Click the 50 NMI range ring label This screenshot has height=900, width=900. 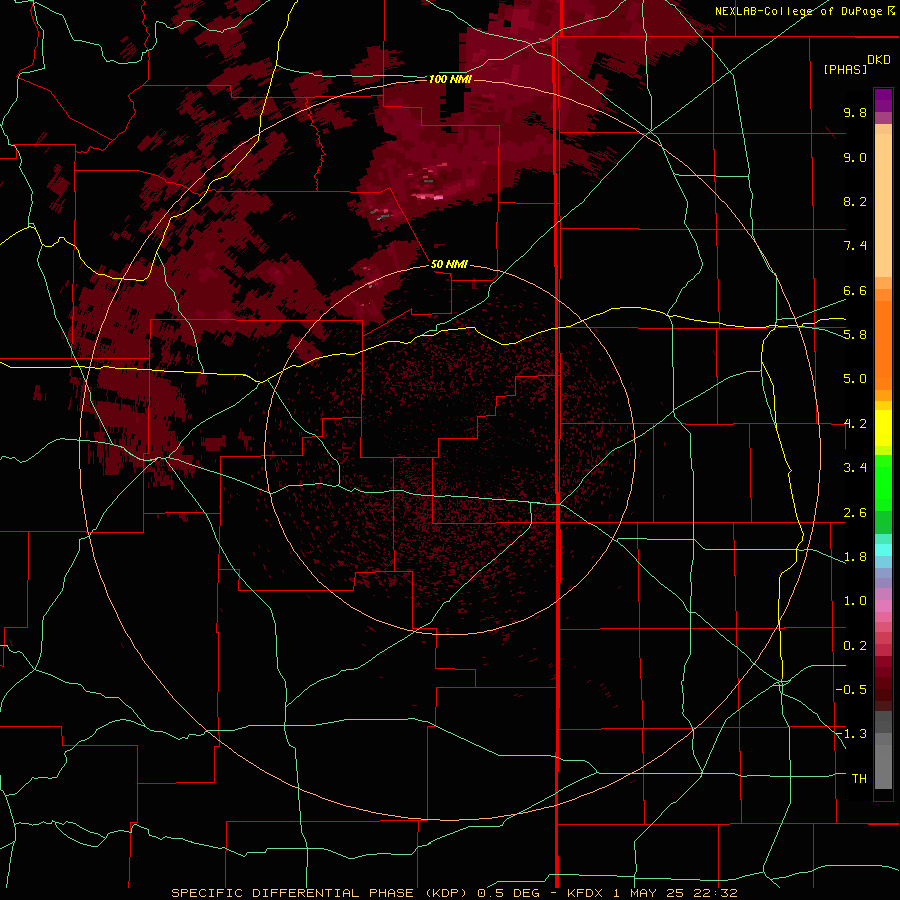click(449, 264)
